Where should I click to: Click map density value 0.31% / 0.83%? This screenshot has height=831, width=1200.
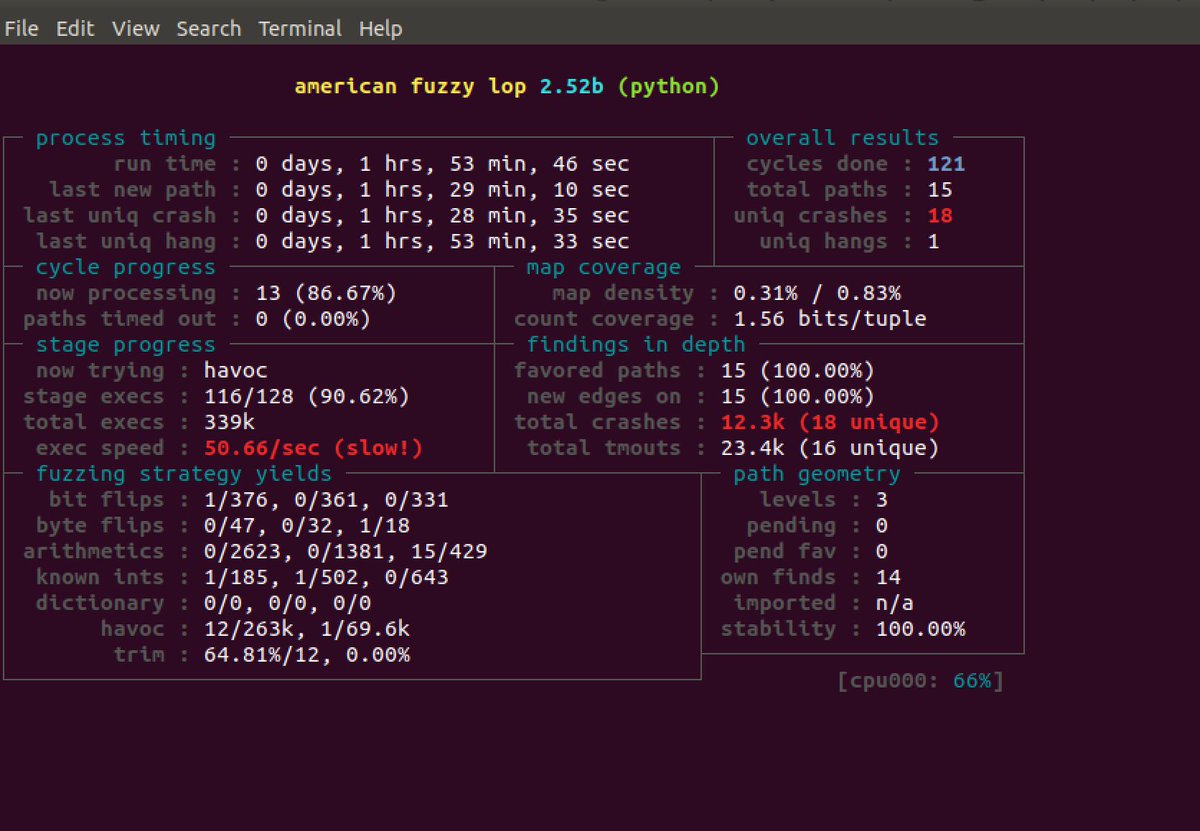coord(817,294)
